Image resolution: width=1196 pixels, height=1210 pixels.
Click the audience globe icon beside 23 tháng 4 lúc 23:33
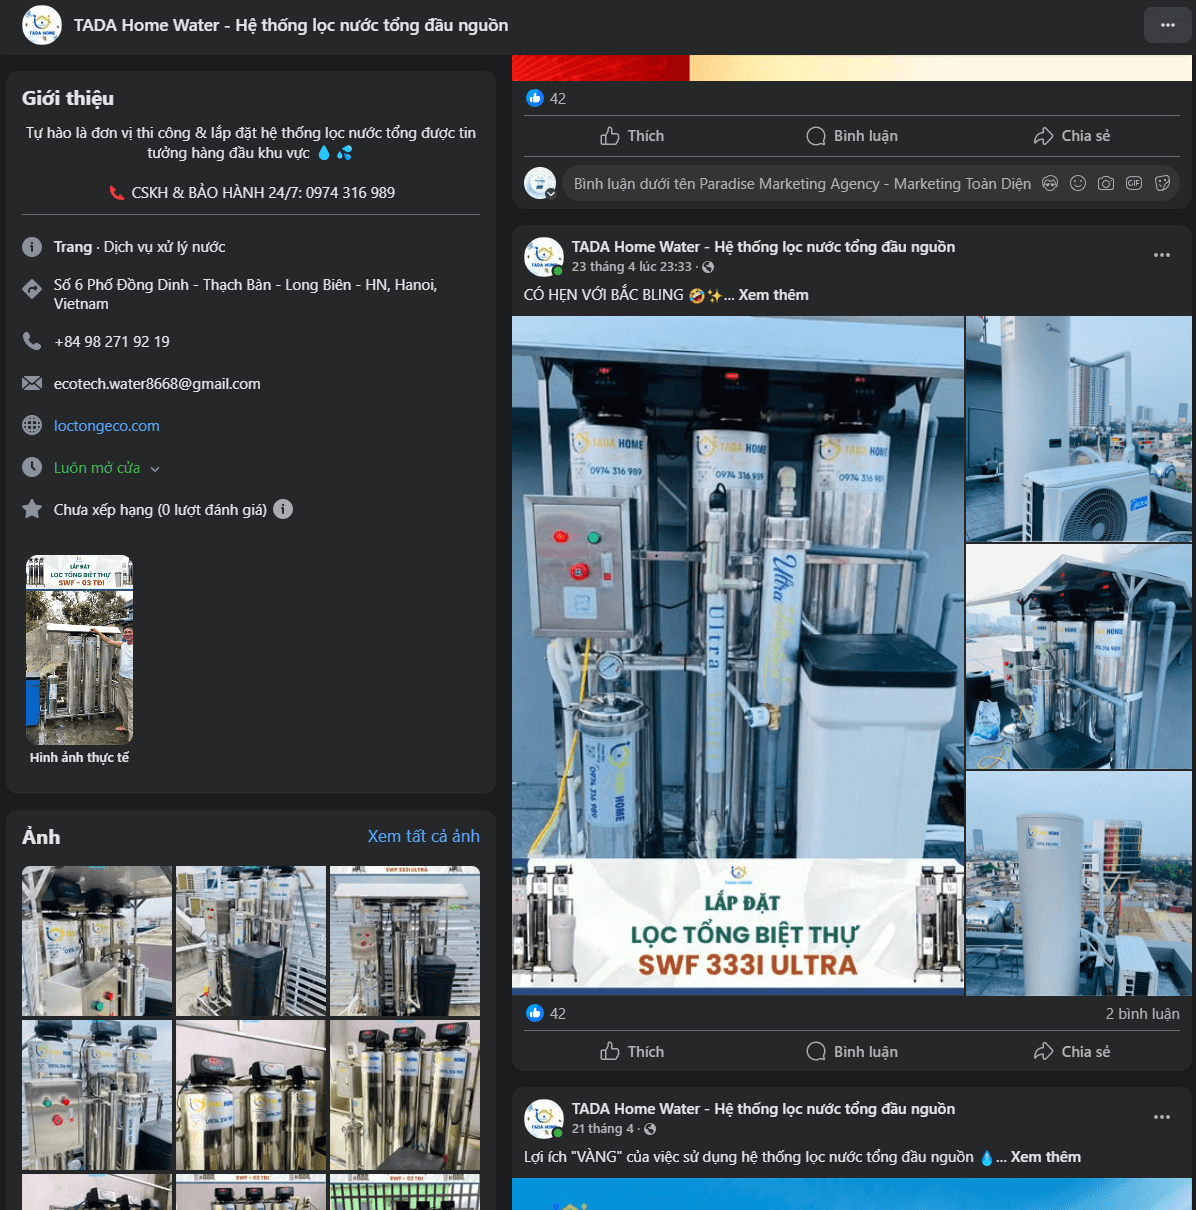(x=708, y=267)
